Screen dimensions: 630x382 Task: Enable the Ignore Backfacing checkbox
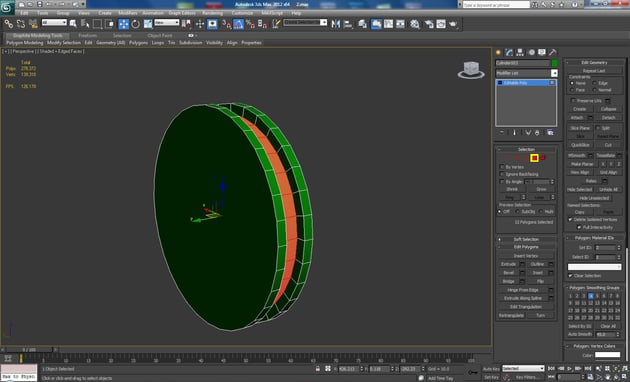[502, 174]
